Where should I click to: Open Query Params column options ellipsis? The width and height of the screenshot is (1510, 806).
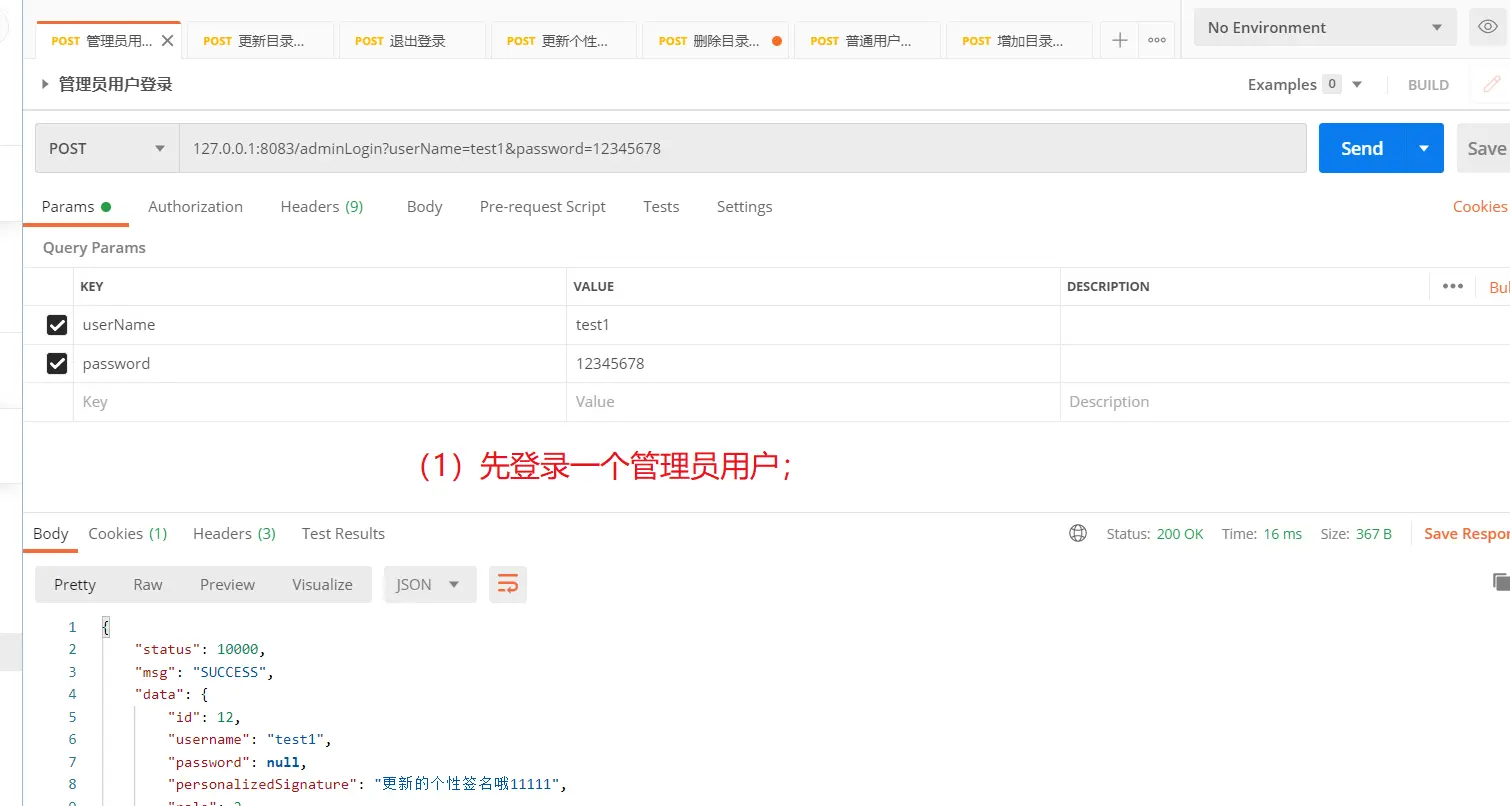click(1453, 287)
